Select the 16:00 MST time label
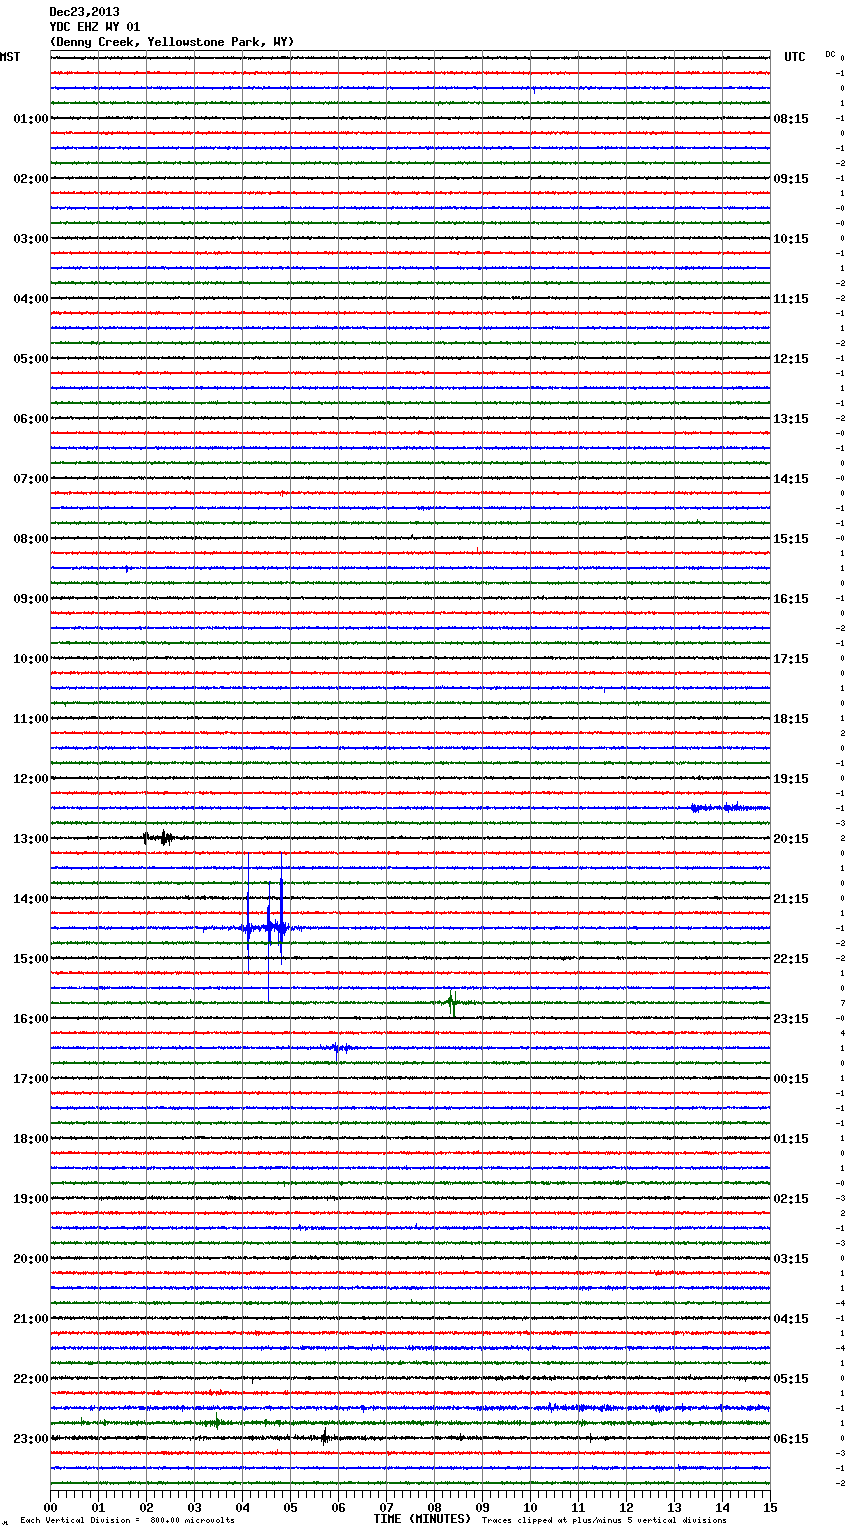The height and width of the screenshot is (1534, 850). (x=30, y=1019)
